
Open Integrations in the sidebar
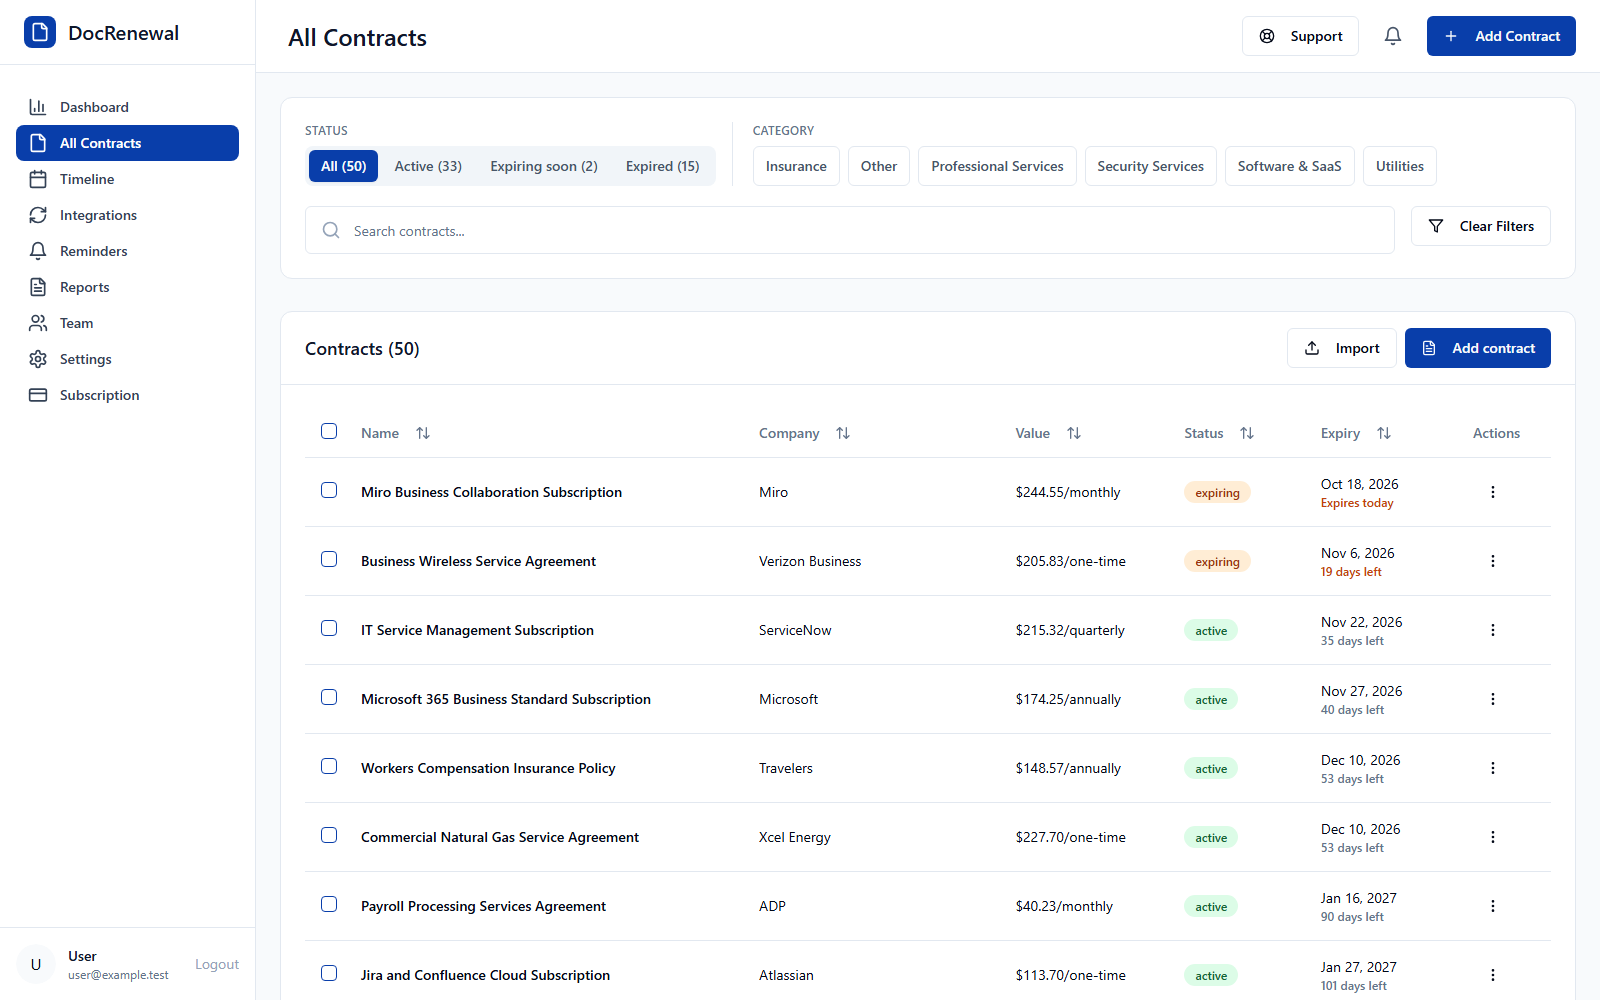pyautogui.click(x=127, y=215)
